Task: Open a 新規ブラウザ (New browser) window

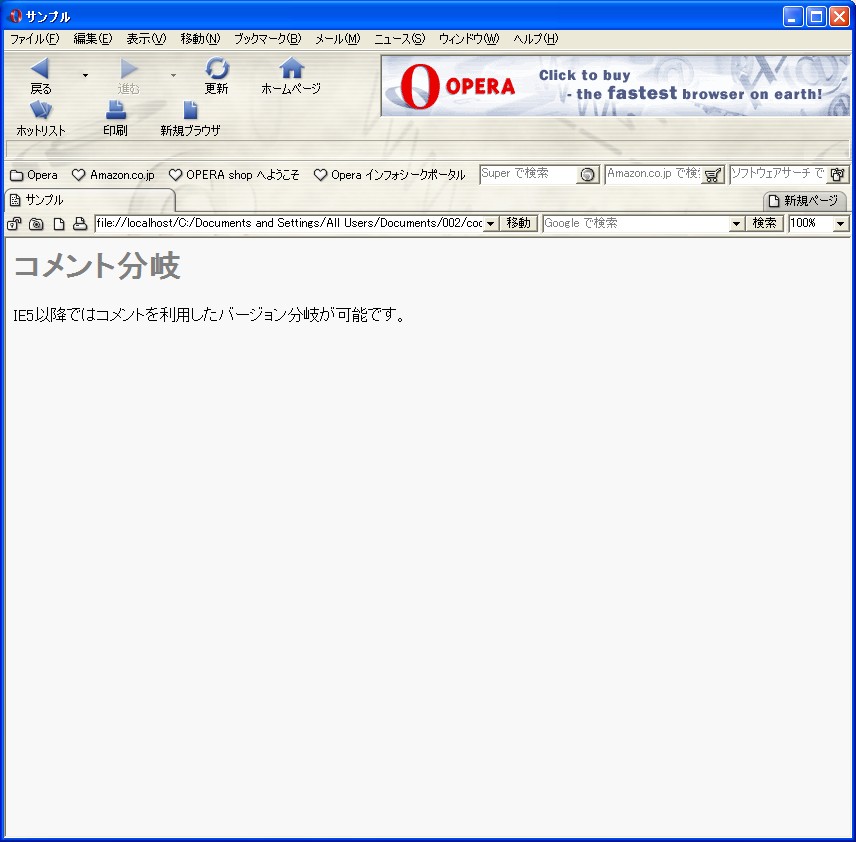Action: (190, 111)
